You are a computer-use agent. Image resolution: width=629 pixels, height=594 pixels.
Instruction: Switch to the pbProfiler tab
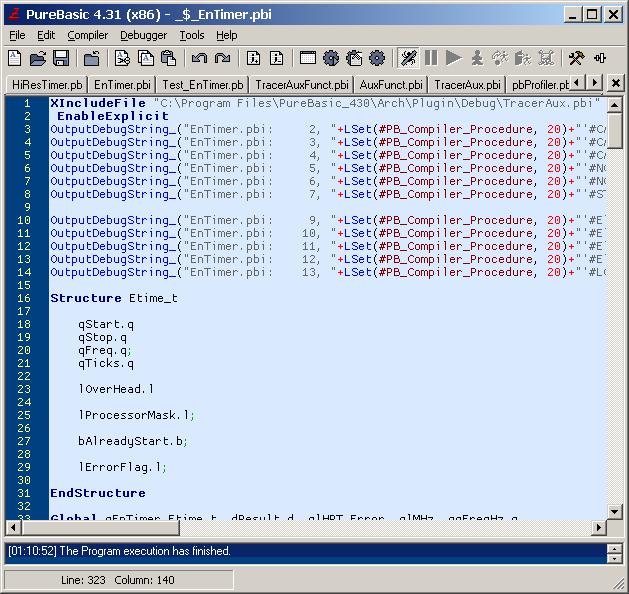pyautogui.click(x=540, y=85)
